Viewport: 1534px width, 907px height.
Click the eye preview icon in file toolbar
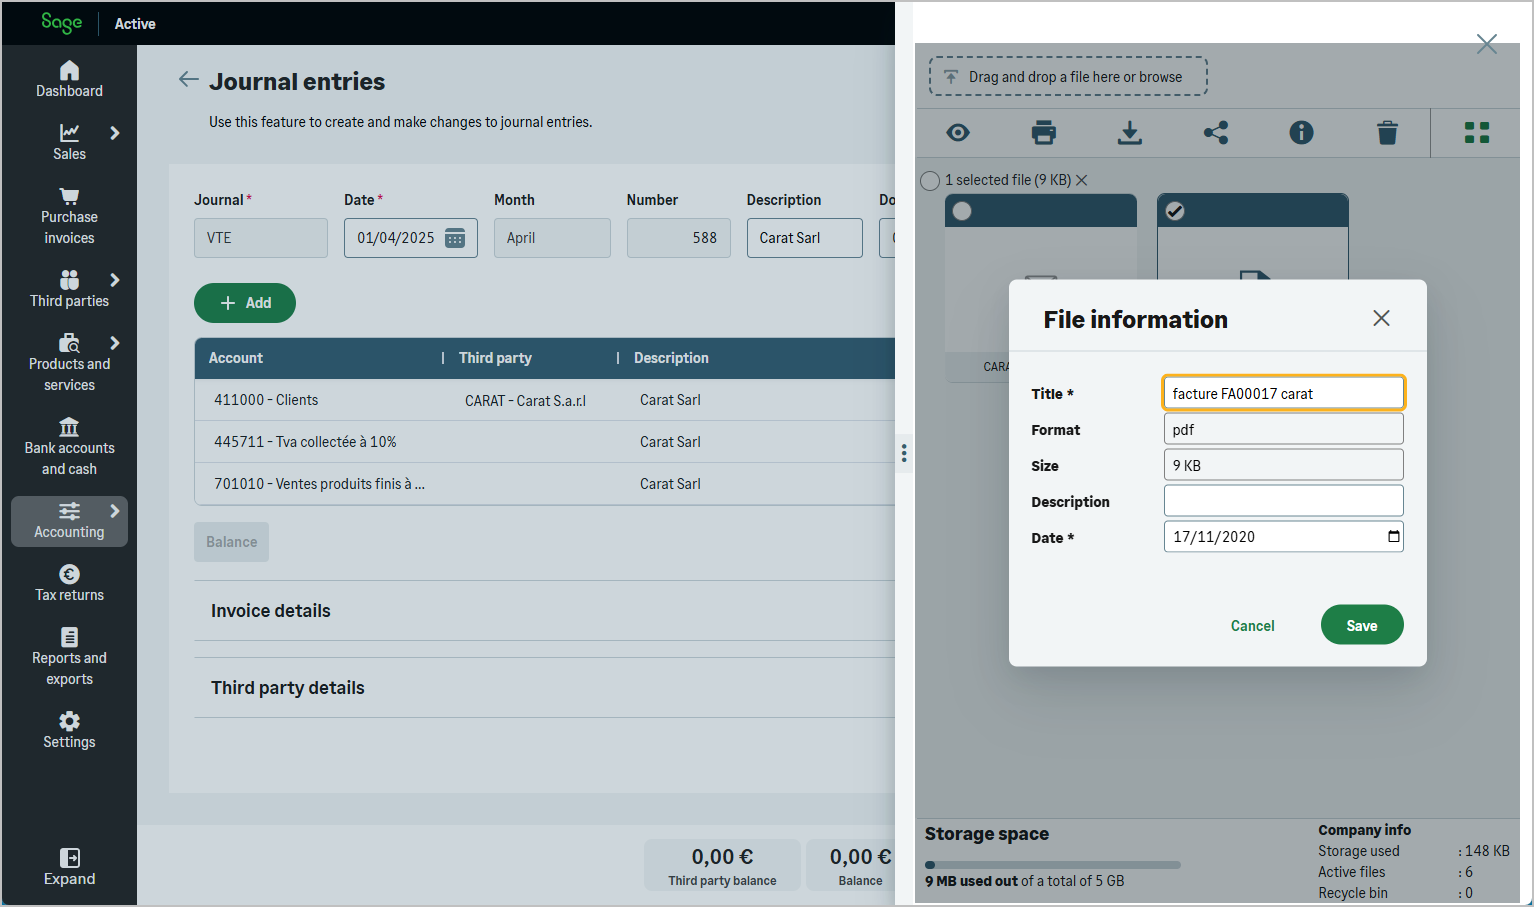[x=958, y=133]
